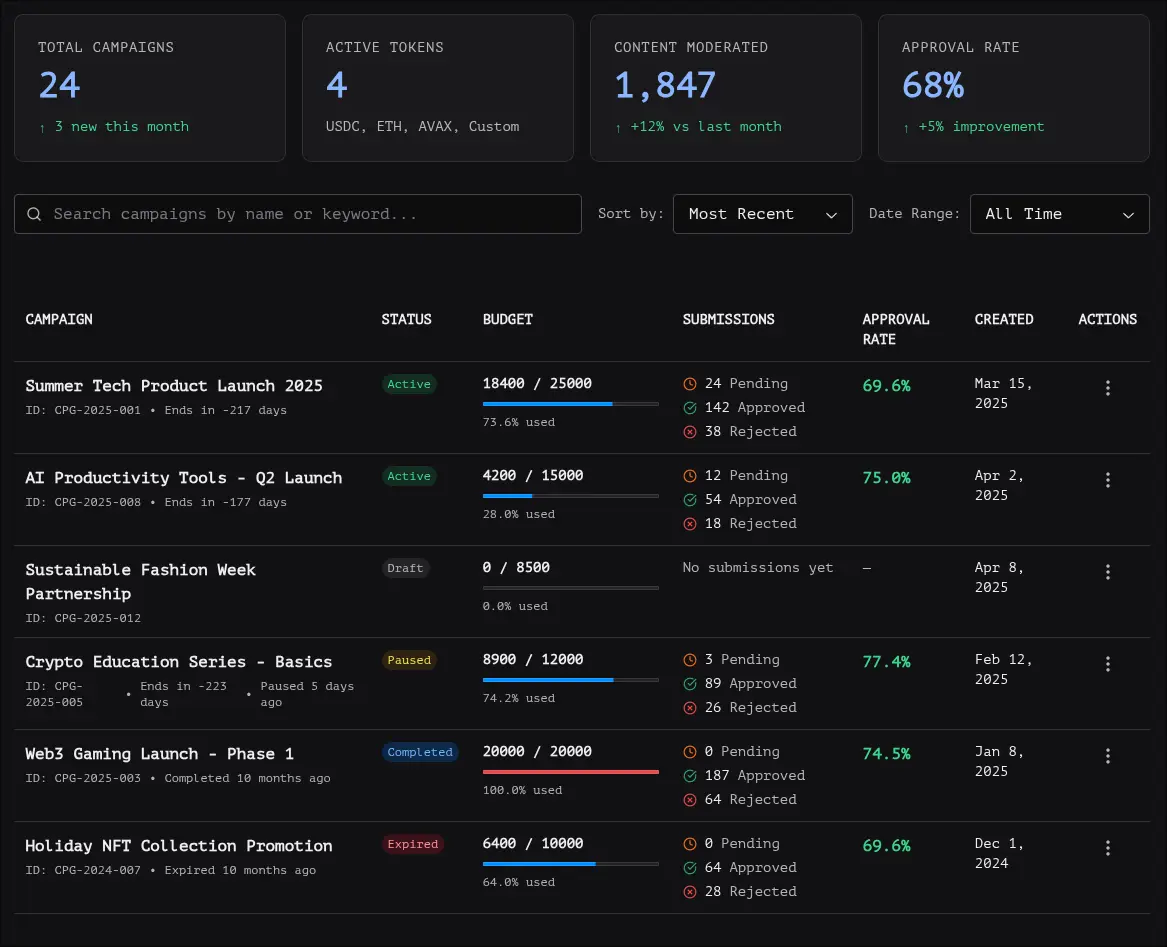
Task: Click the campaign search input field
Action: (298, 214)
